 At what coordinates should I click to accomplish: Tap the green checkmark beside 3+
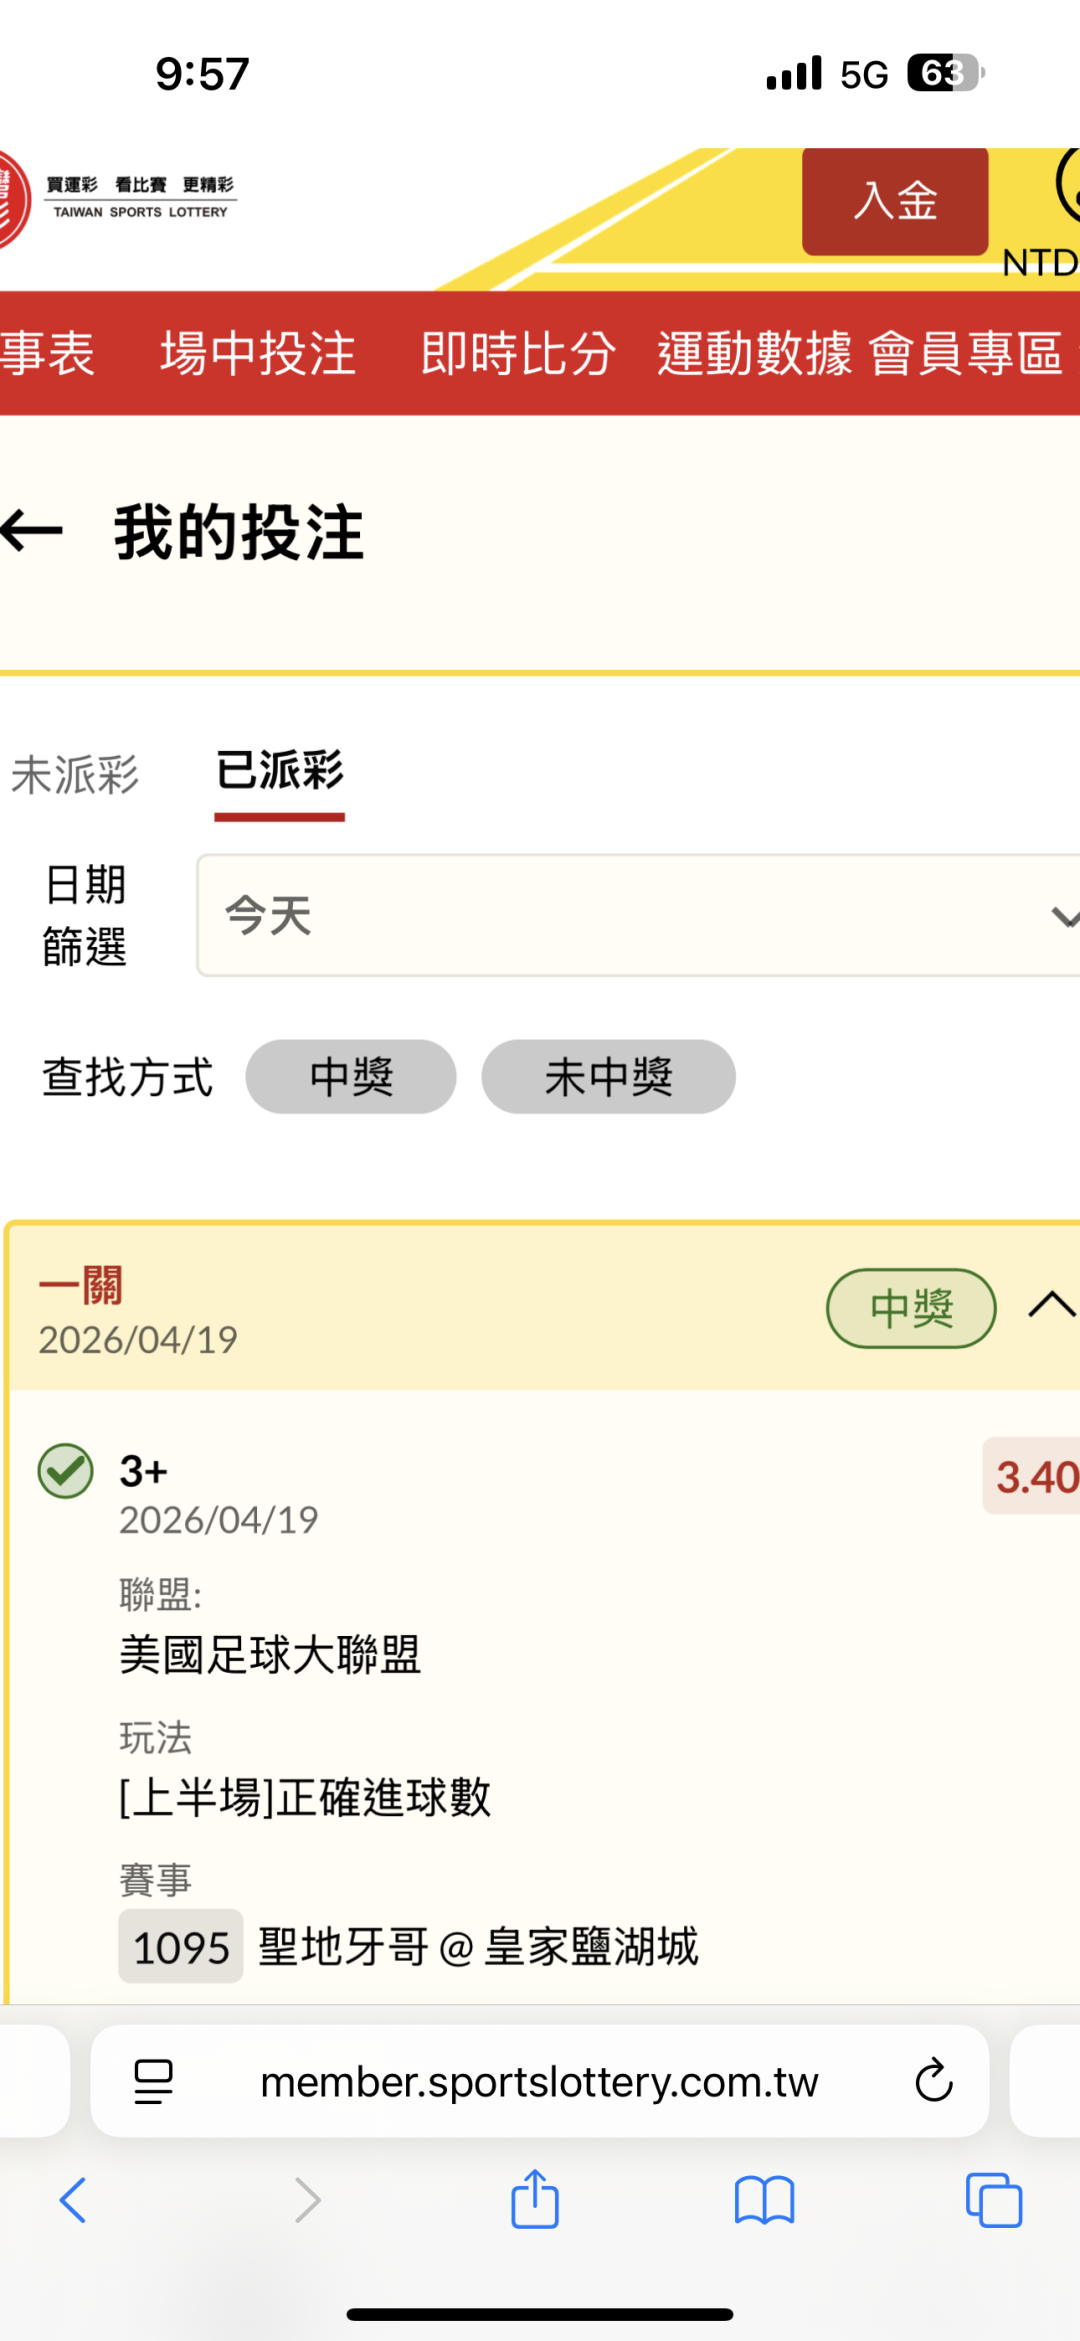(x=66, y=1471)
